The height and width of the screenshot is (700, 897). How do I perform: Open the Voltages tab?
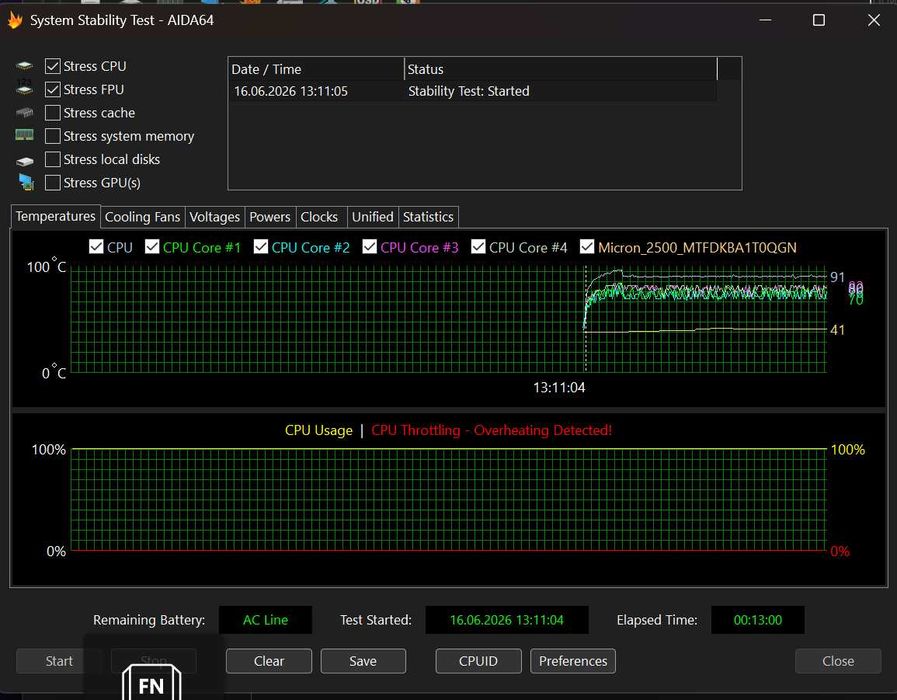click(x=215, y=217)
